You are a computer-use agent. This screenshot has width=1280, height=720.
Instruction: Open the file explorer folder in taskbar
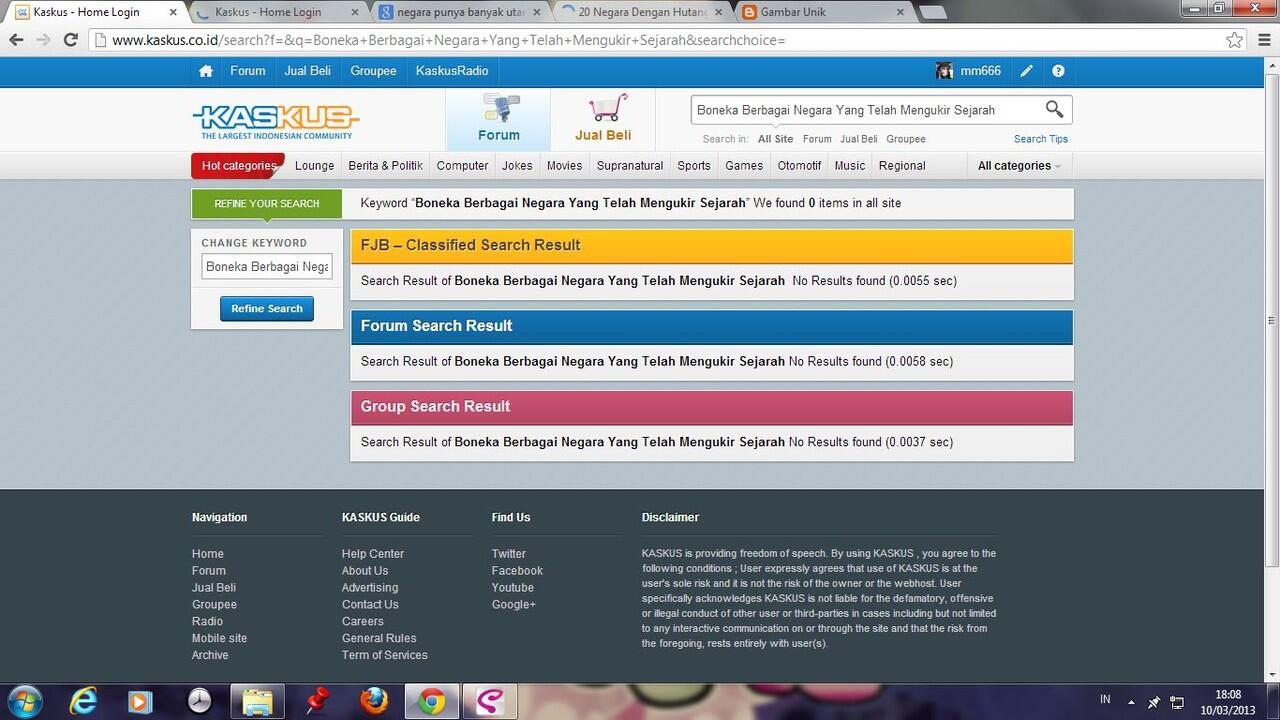[x=258, y=701]
